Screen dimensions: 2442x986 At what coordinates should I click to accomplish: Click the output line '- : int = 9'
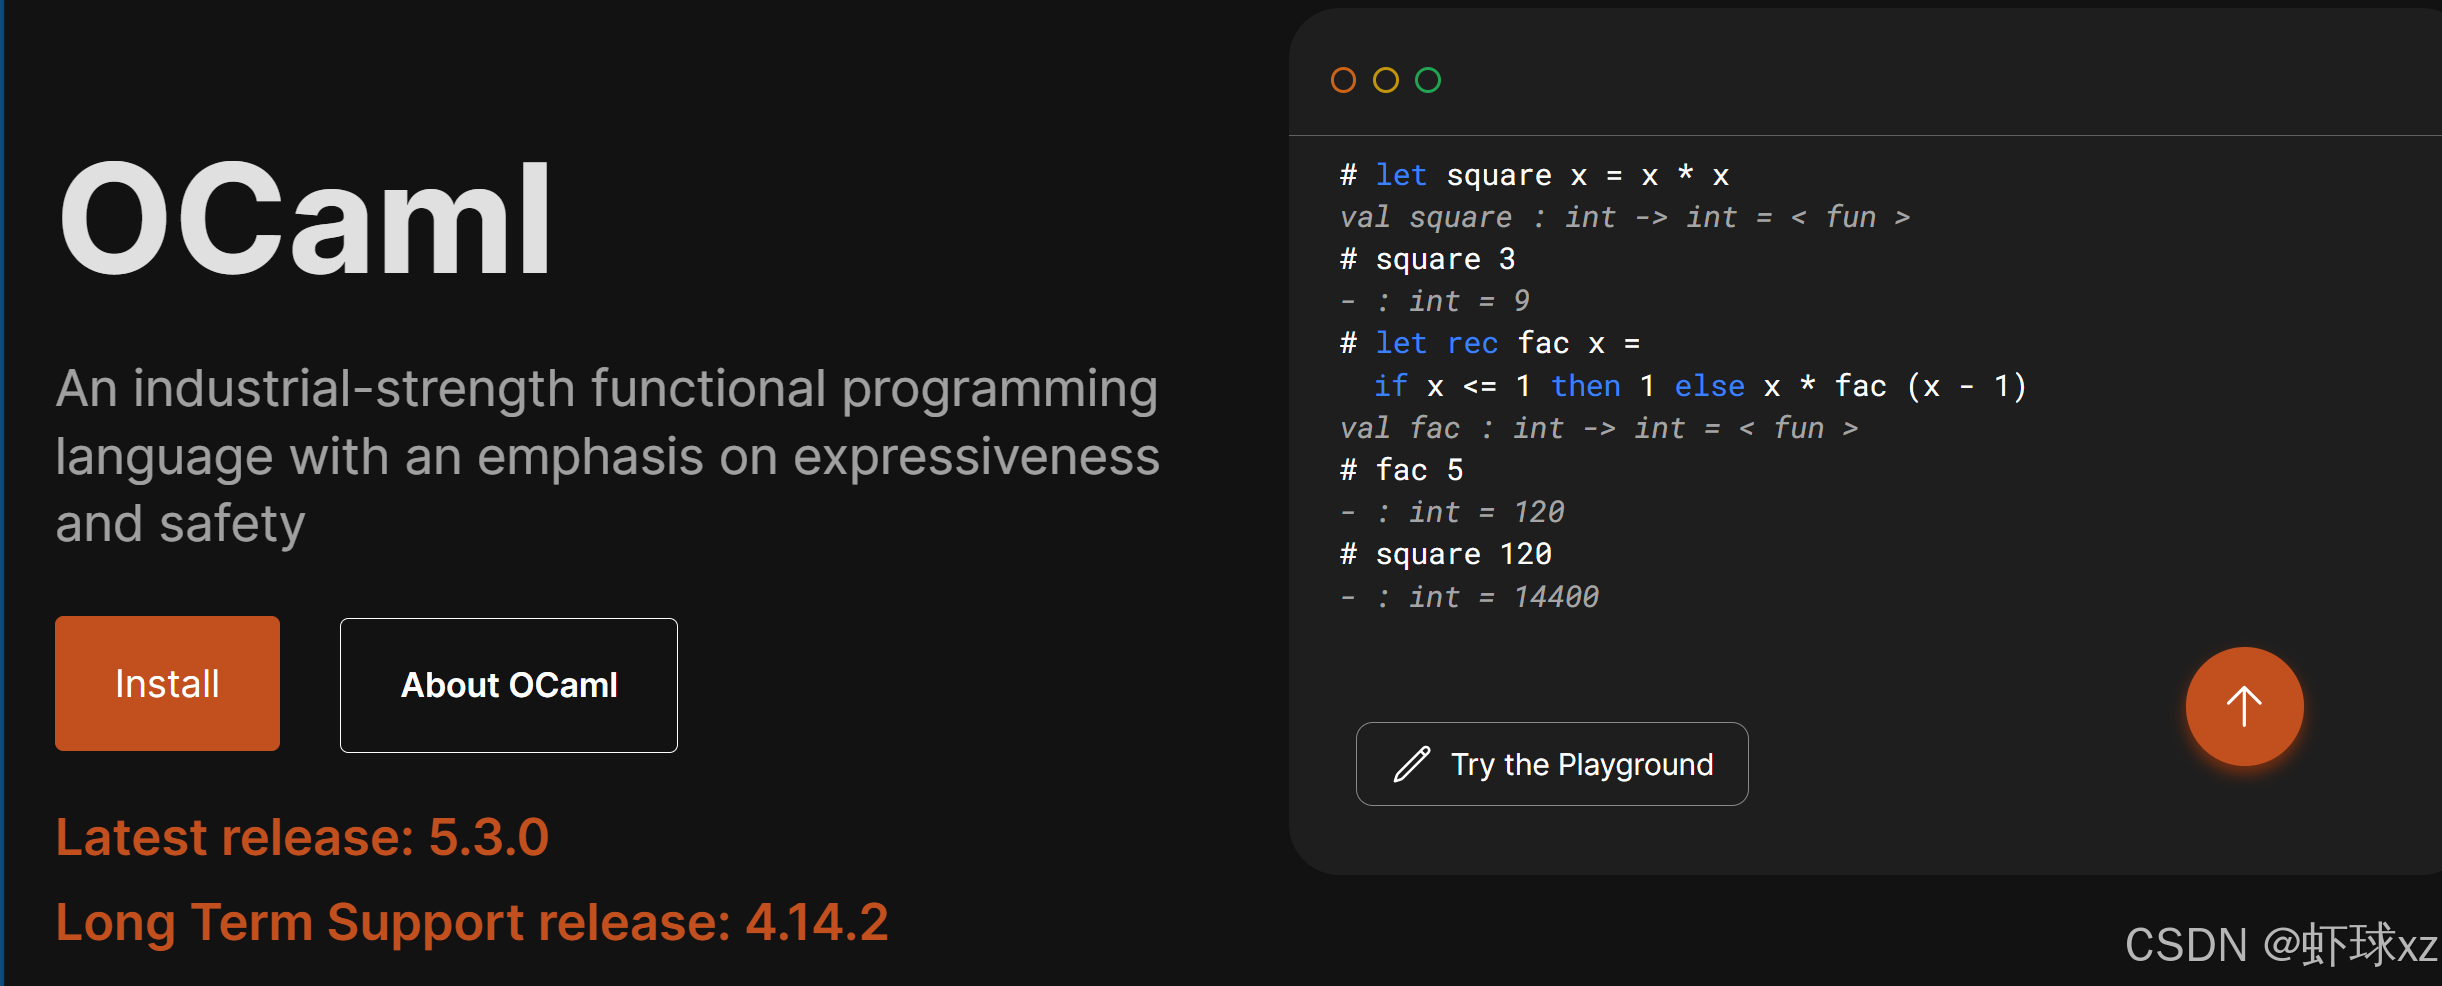[1435, 301]
